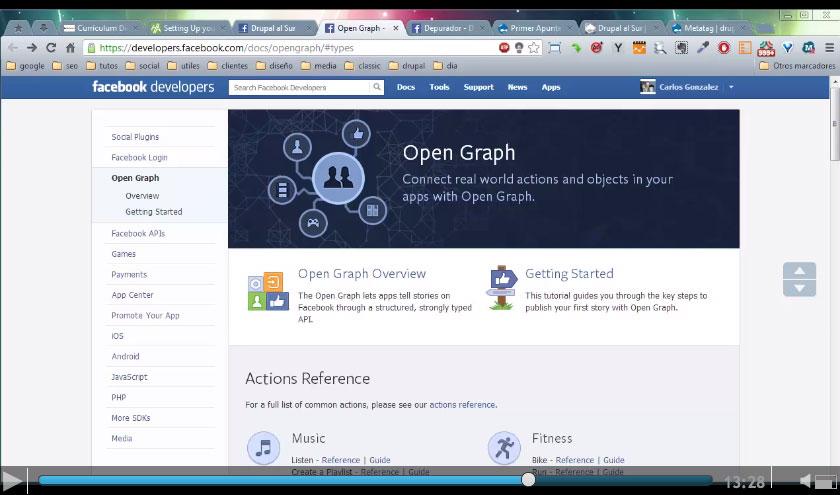Screen dimensions: 840x495
Task: Select Social Plugins in the sidebar
Action: (x=135, y=137)
